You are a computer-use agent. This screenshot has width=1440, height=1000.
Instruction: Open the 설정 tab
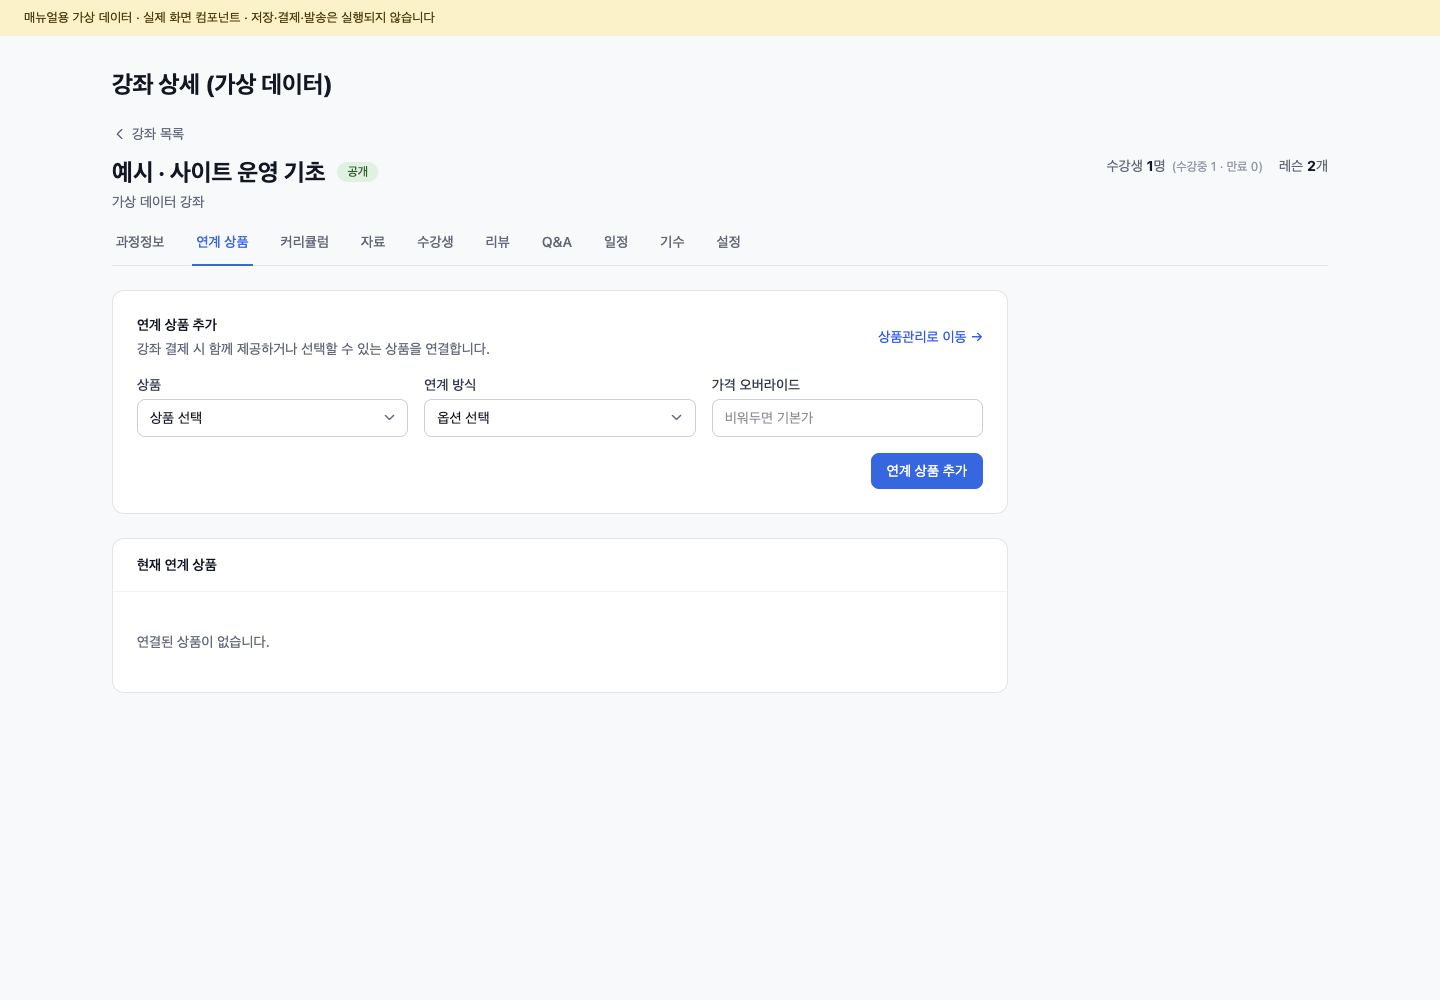[x=728, y=242]
